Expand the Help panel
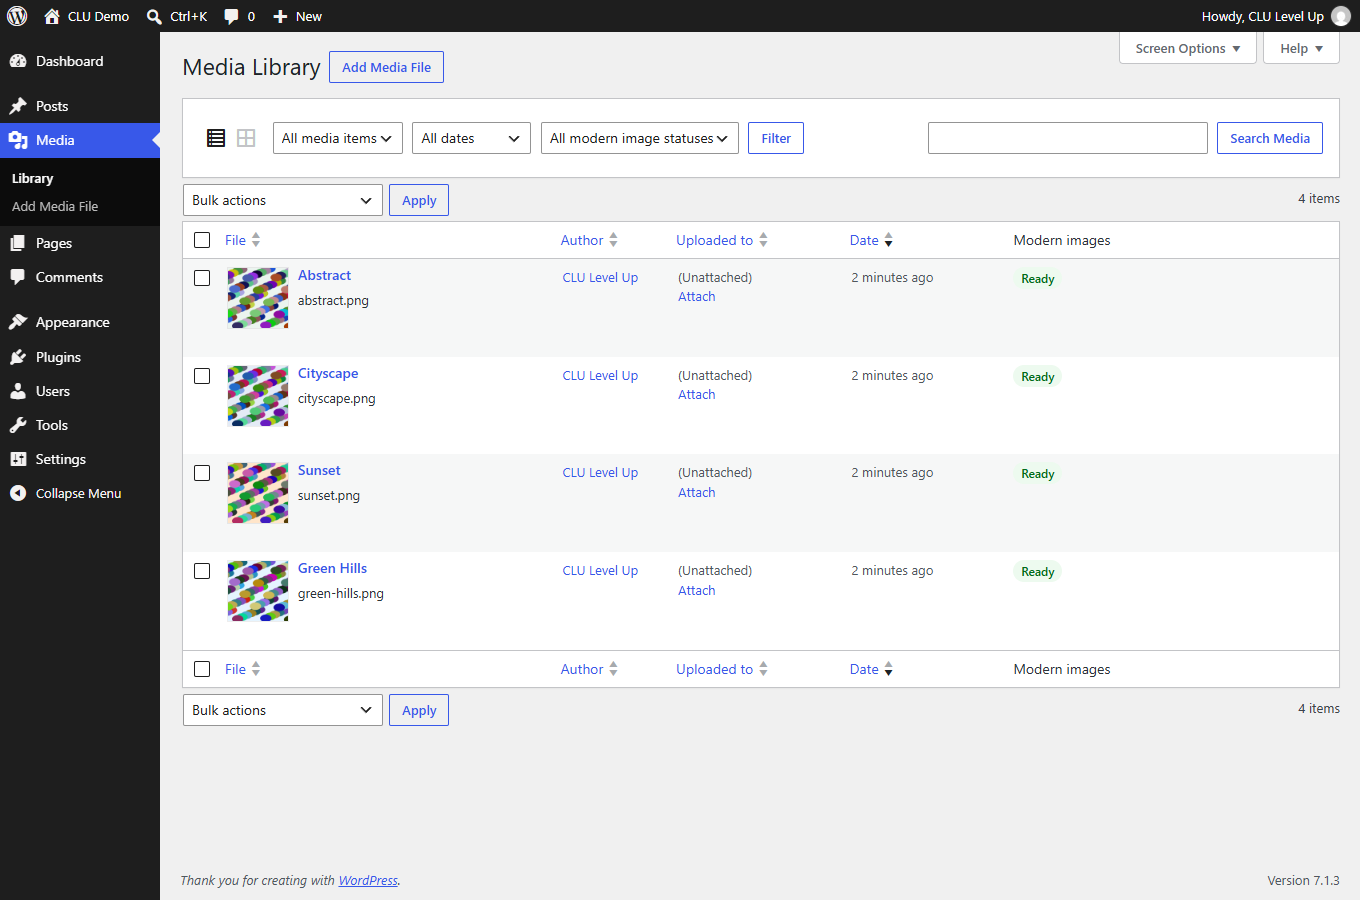Image resolution: width=1360 pixels, height=900 pixels. (x=1301, y=48)
